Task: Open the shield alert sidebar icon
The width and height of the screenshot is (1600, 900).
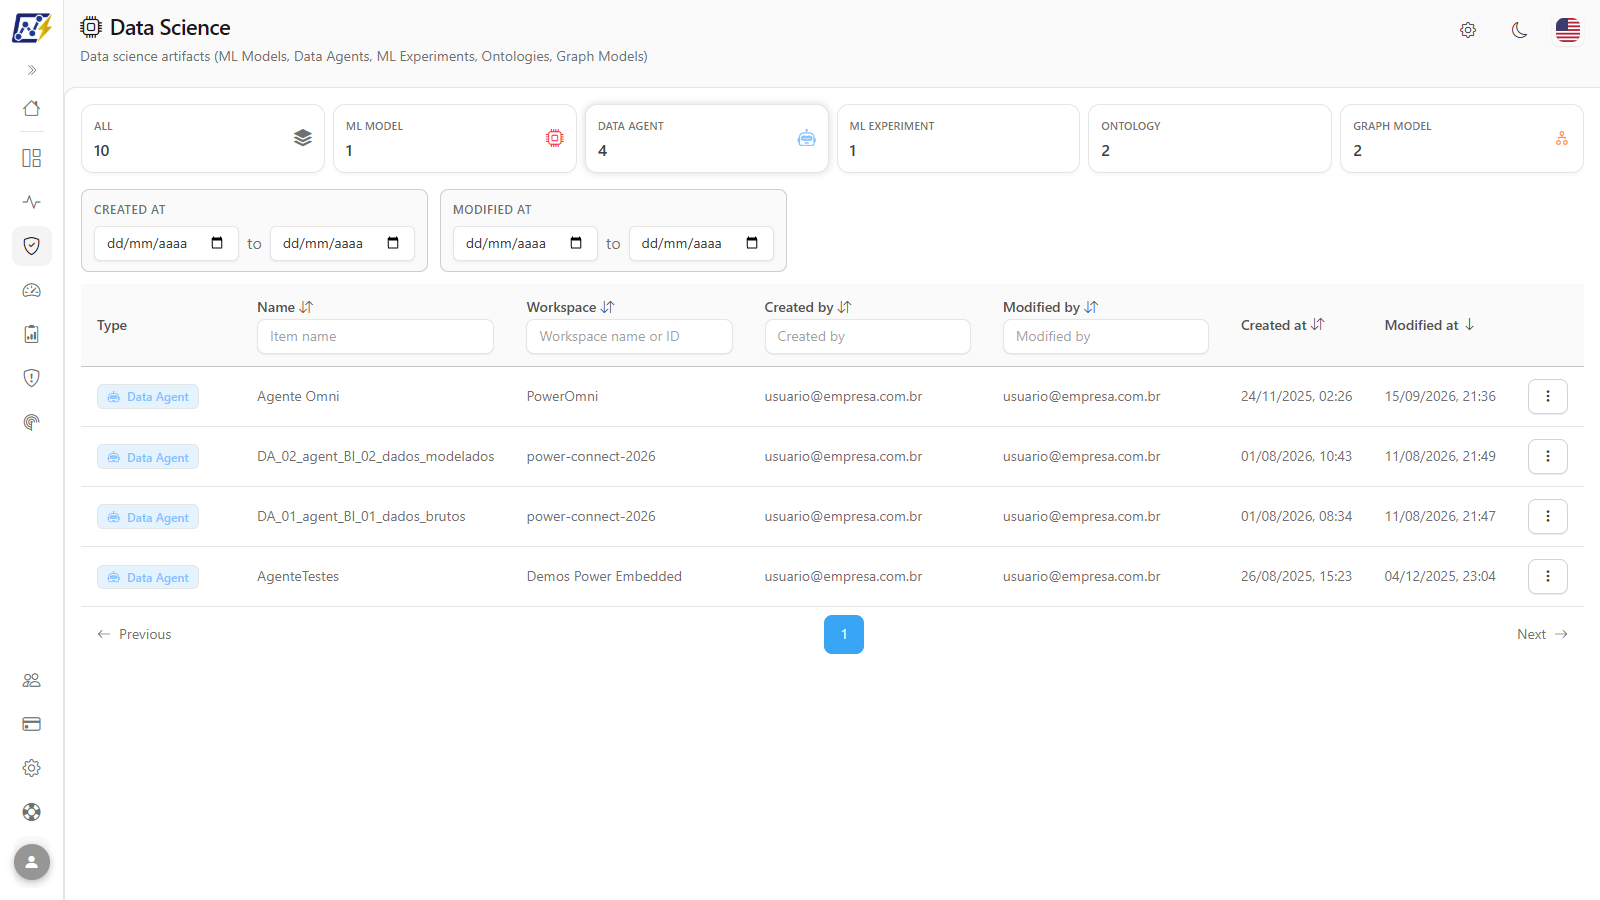Action: click(x=32, y=378)
